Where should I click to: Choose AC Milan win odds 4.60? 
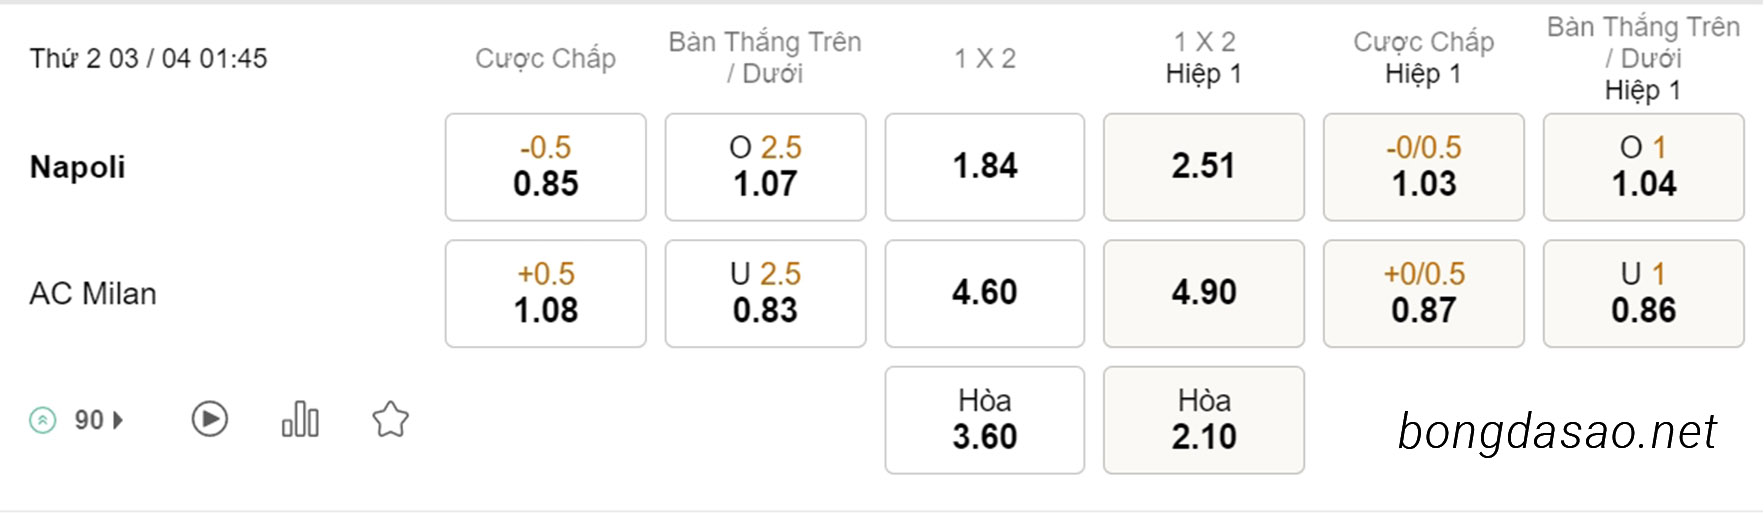click(985, 293)
